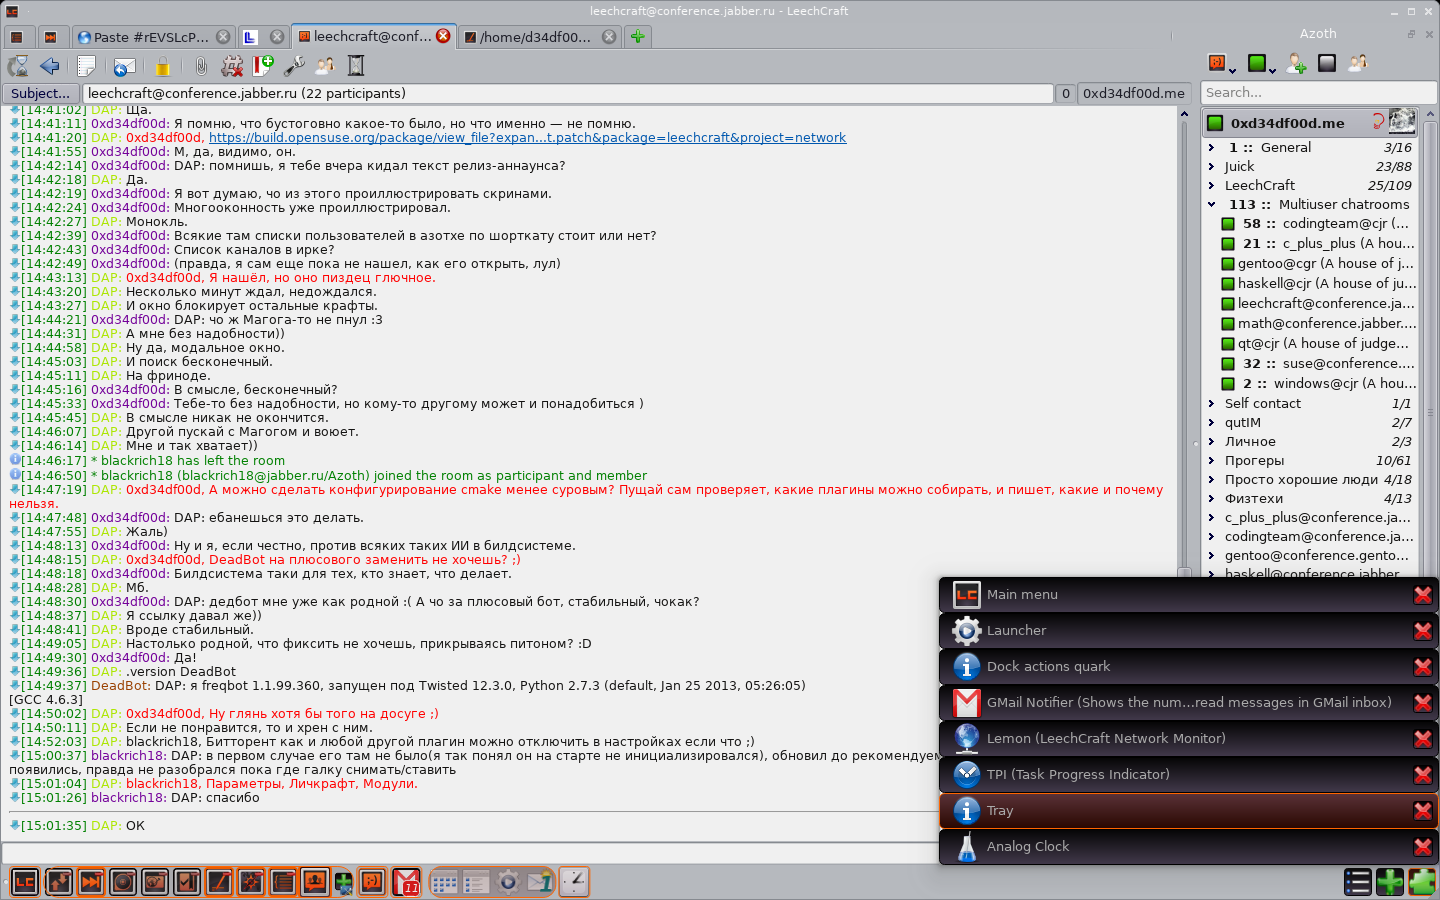Open the wrench configure icon in toolbar
This screenshot has width=1440, height=900.
point(294,66)
